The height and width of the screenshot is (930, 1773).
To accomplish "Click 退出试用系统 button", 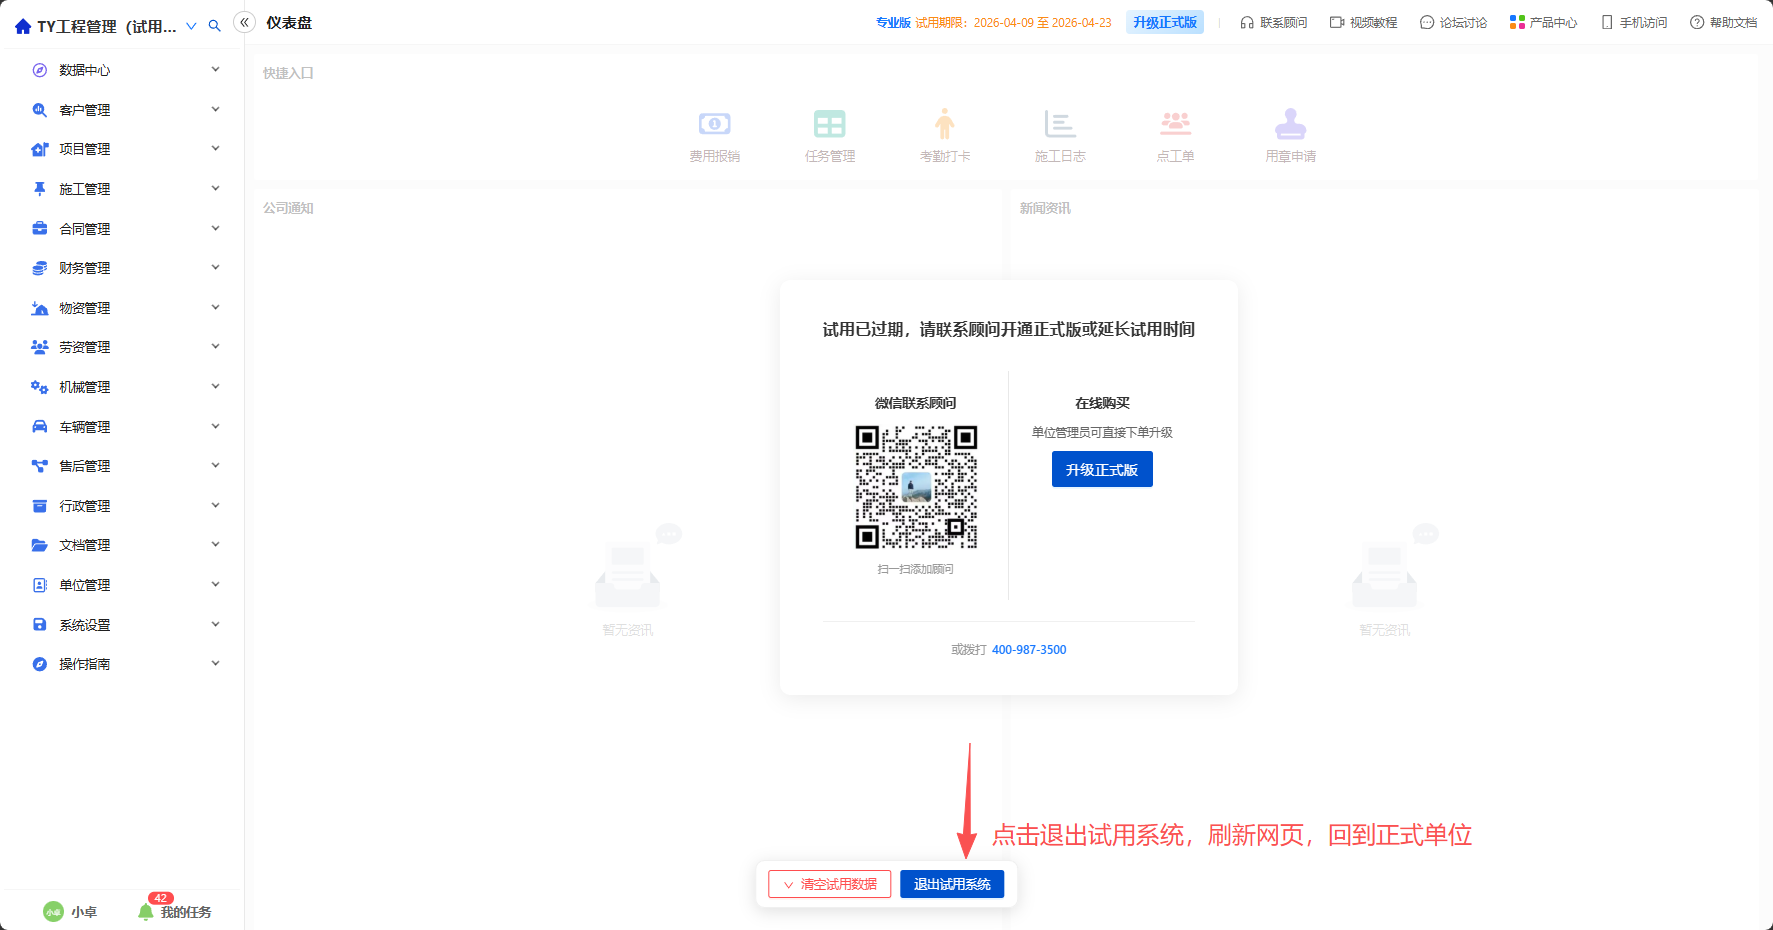I will point(952,884).
